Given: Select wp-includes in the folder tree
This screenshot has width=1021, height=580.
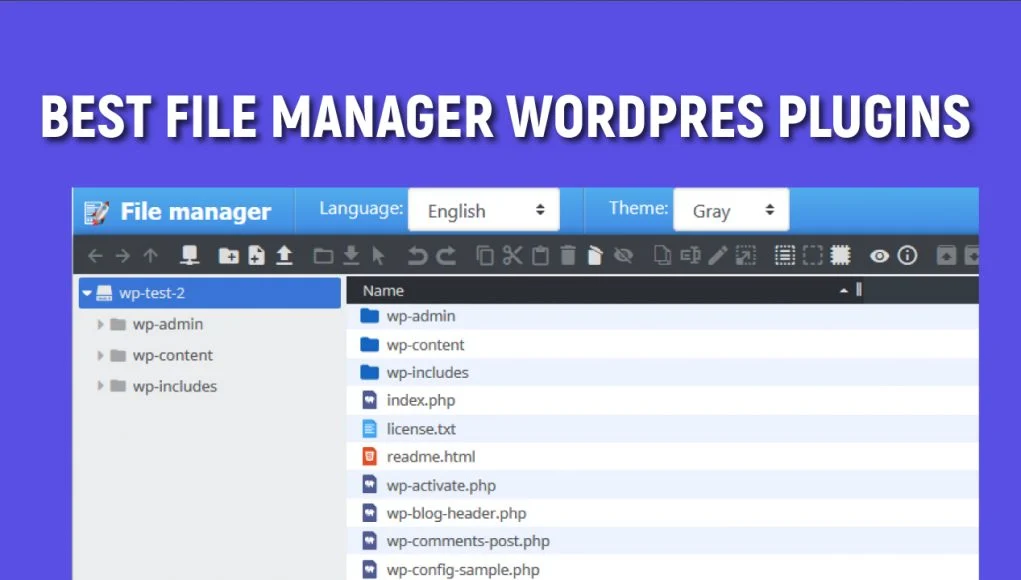Looking at the screenshot, I should pos(175,386).
